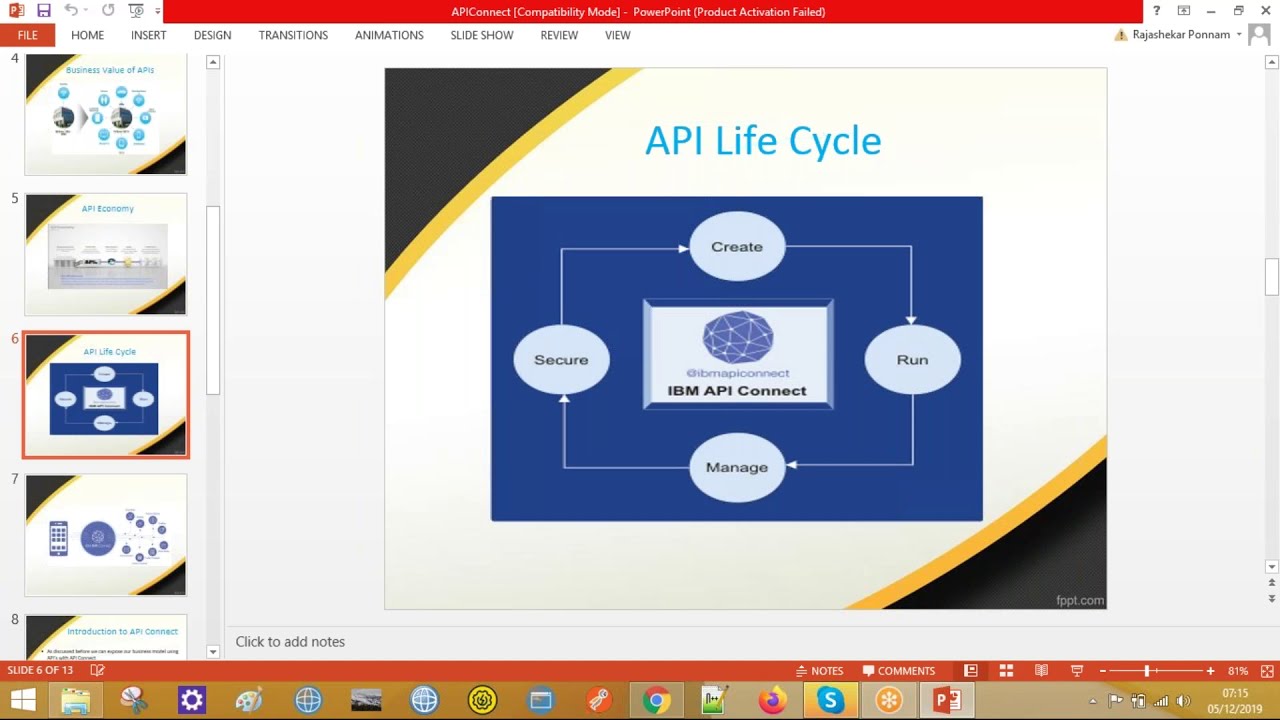
Task: Go to previous slide double-arrow button
Action: click(x=1272, y=582)
